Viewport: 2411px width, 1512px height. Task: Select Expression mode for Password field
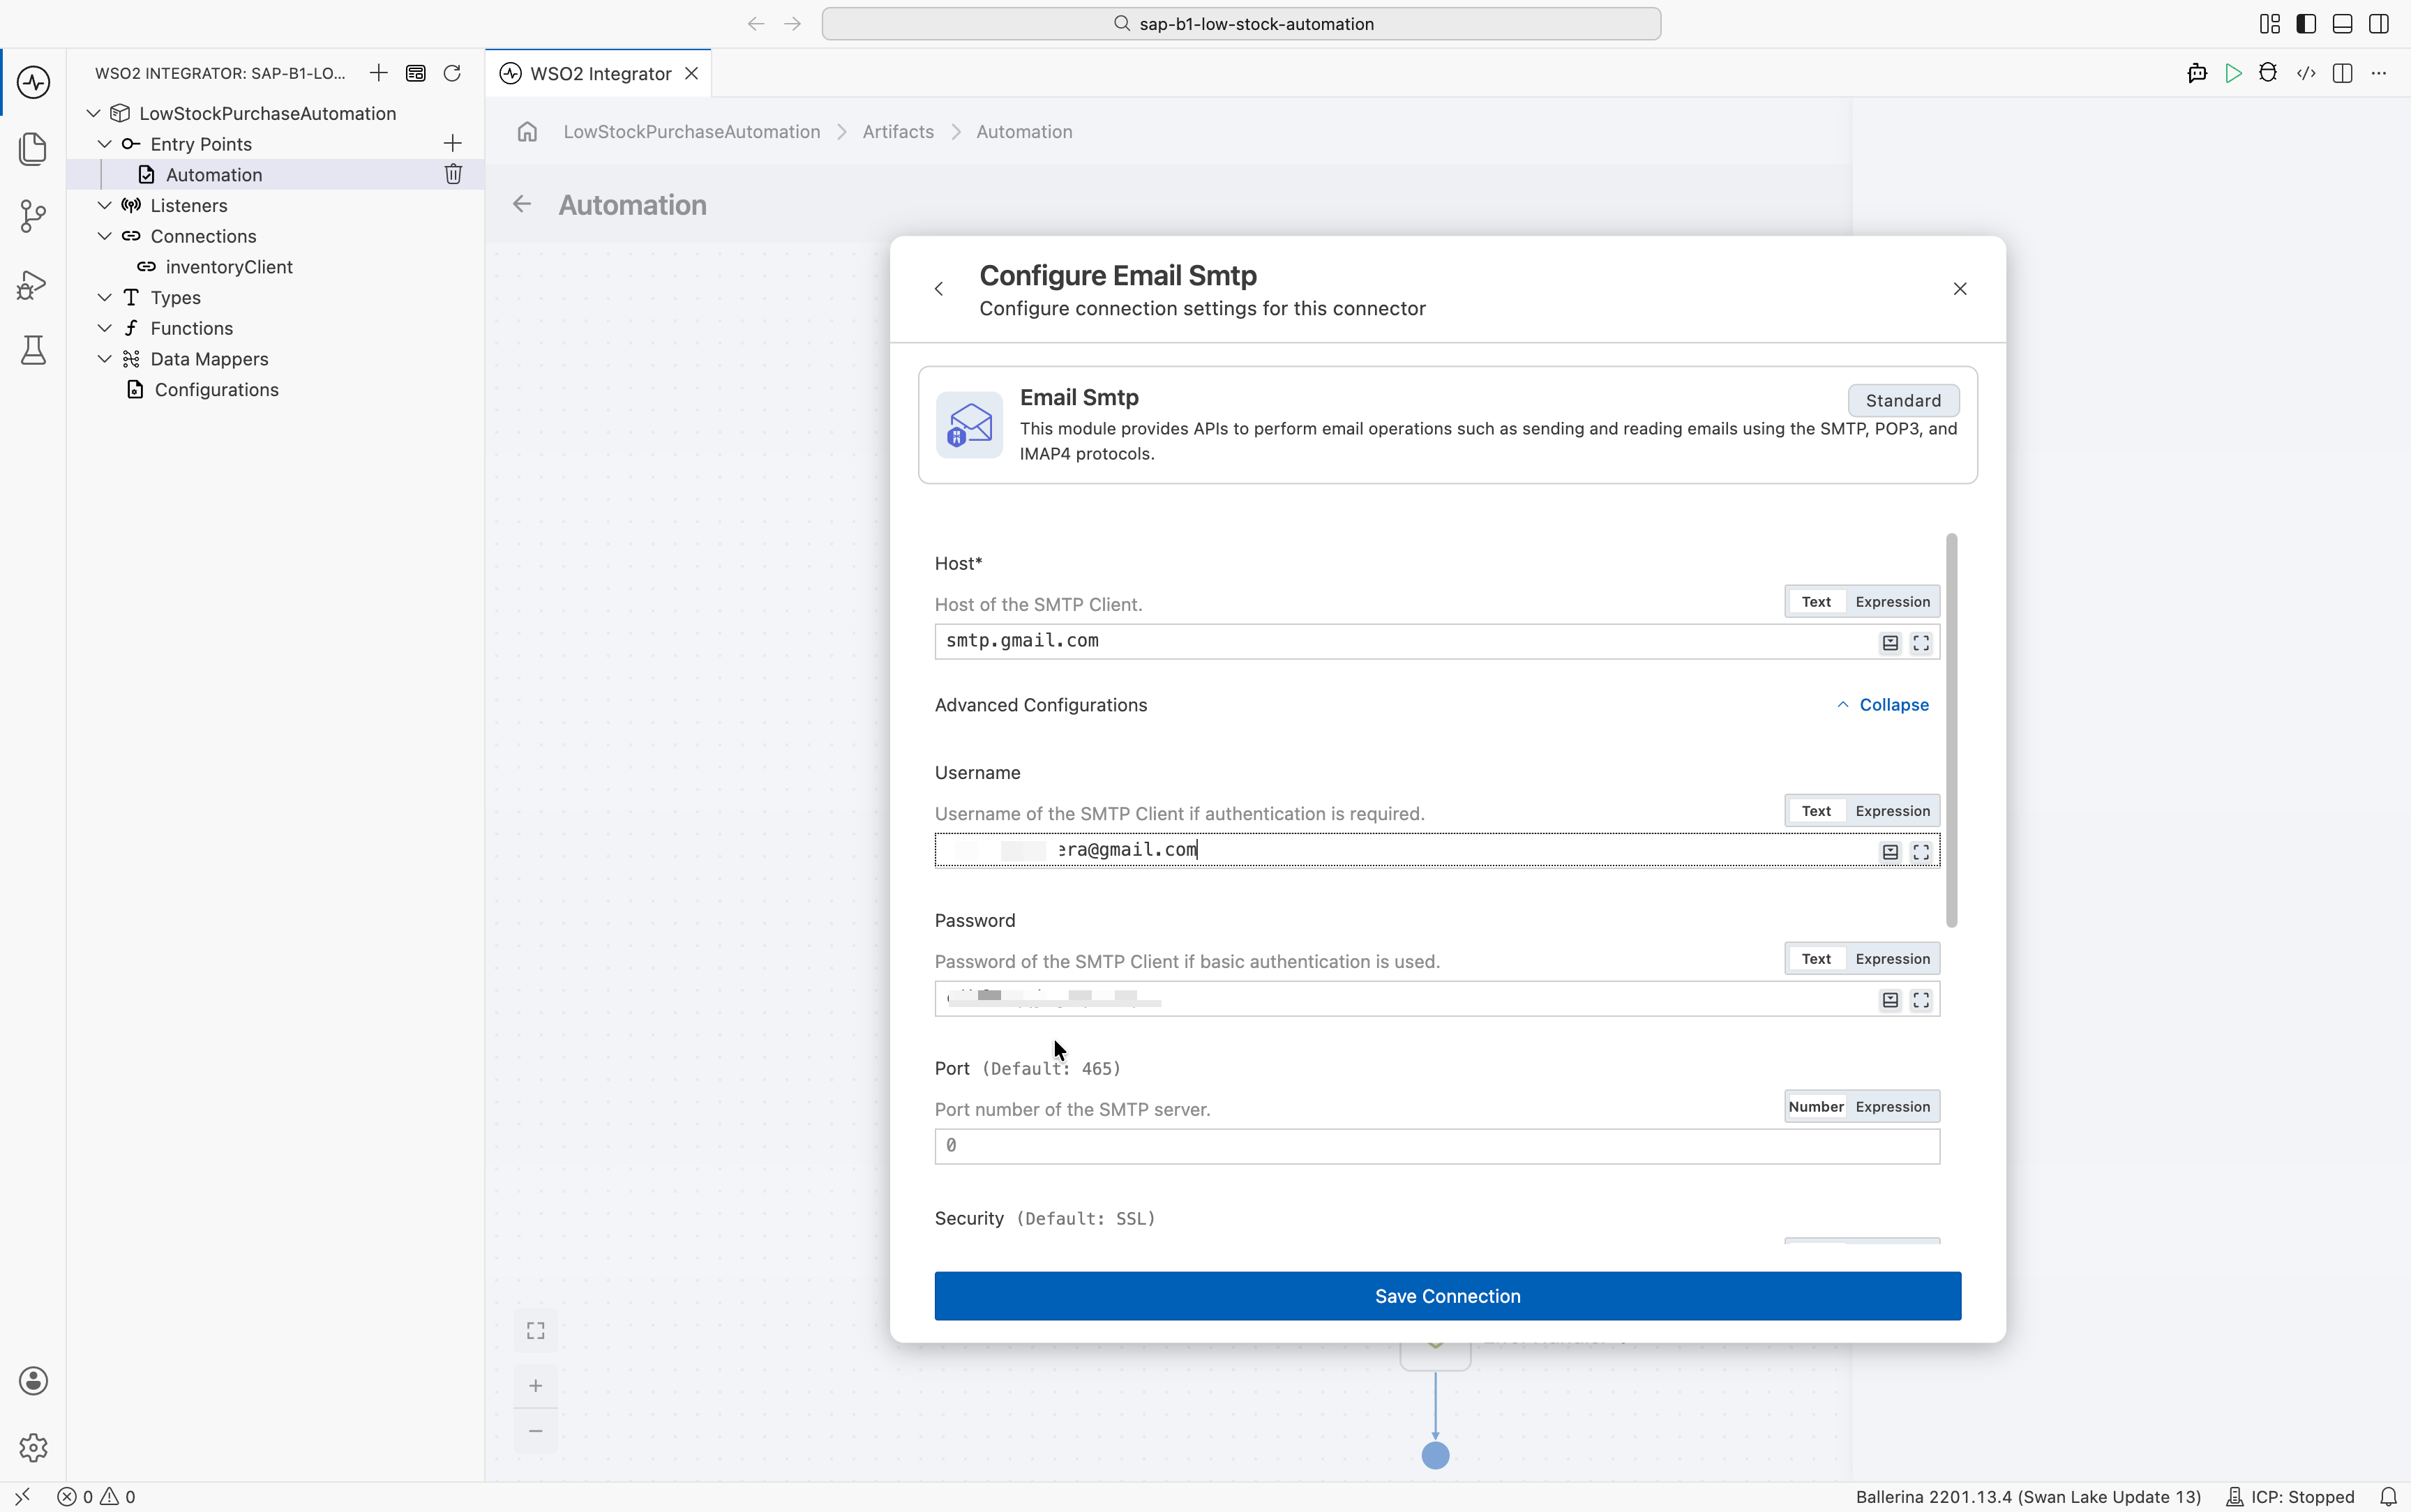[x=1892, y=959]
